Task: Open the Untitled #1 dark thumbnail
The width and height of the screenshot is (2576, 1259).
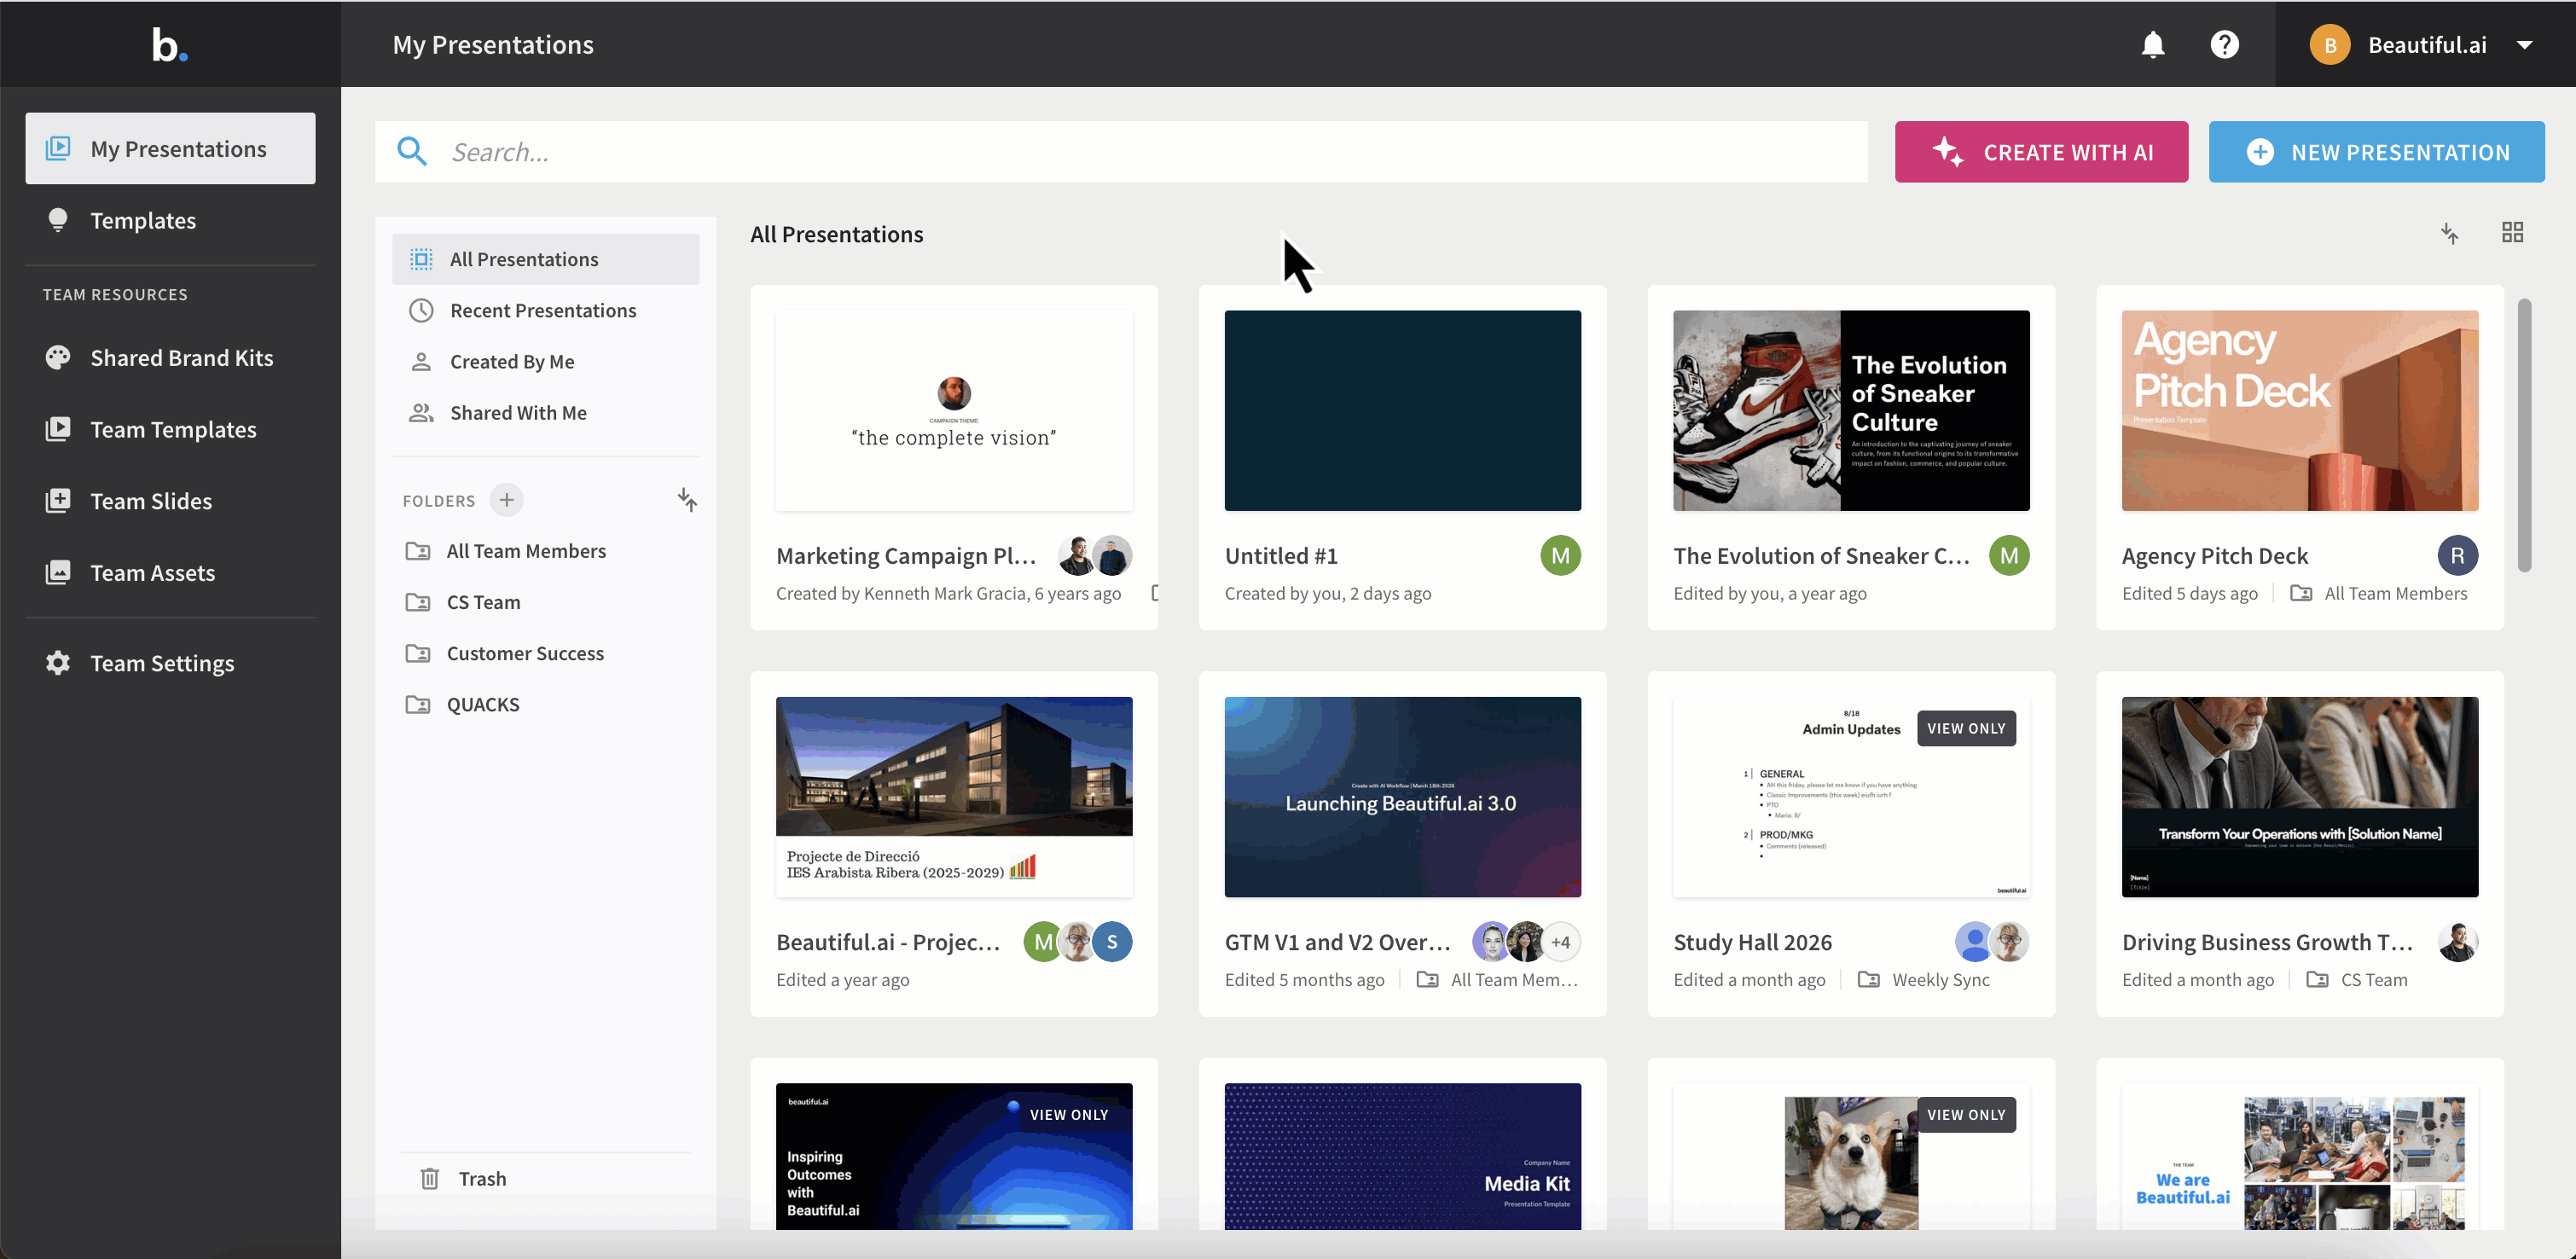Action: pyautogui.click(x=1402, y=410)
